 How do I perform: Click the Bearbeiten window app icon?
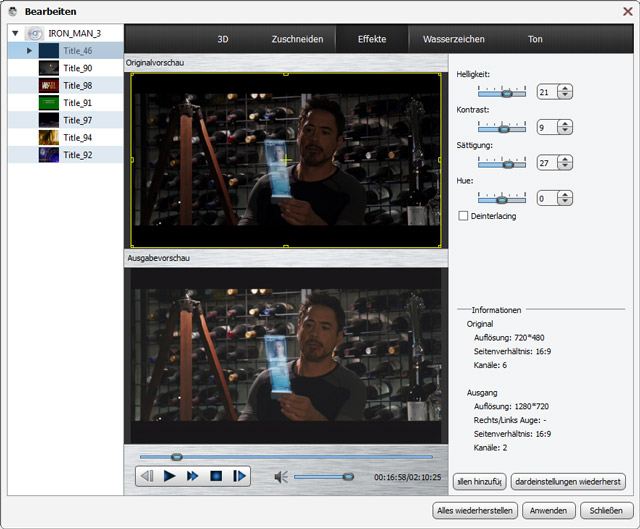13,11
